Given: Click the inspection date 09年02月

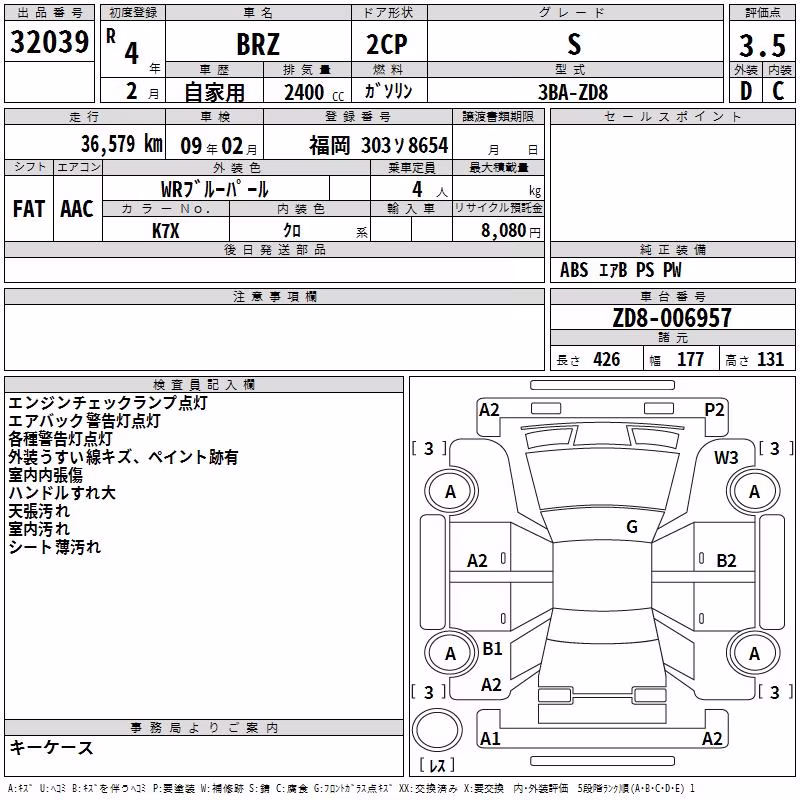Looking at the screenshot, I should click(x=219, y=146).
